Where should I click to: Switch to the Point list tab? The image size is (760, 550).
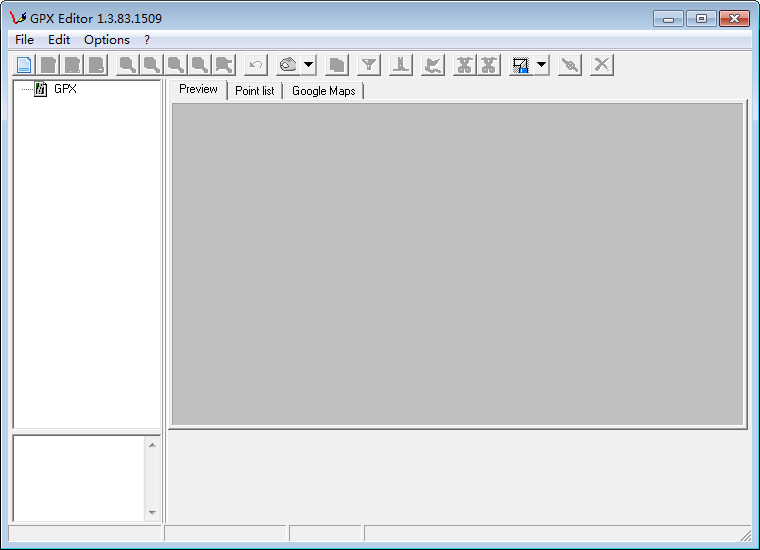tap(254, 91)
